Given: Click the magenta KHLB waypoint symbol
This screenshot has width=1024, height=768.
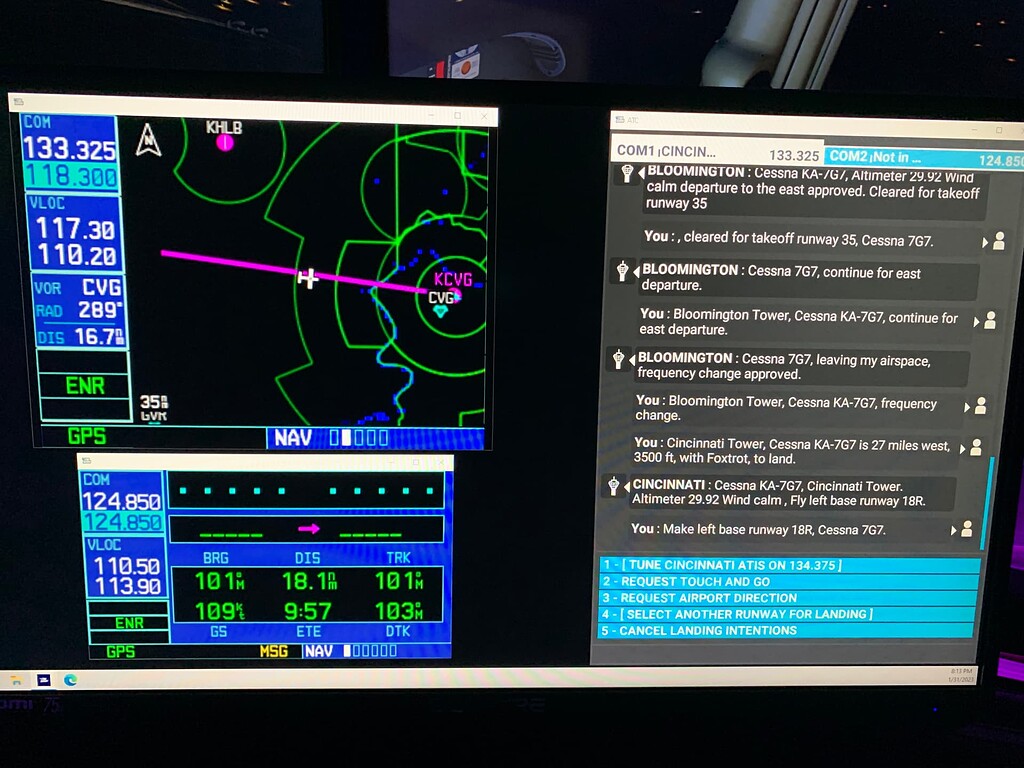Looking at the screenshot, I should click(226, 142).
